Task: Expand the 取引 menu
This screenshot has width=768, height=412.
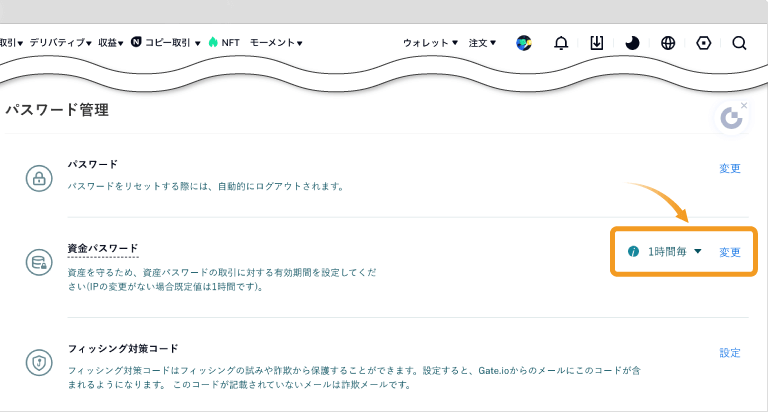Action: click(11, 43)
